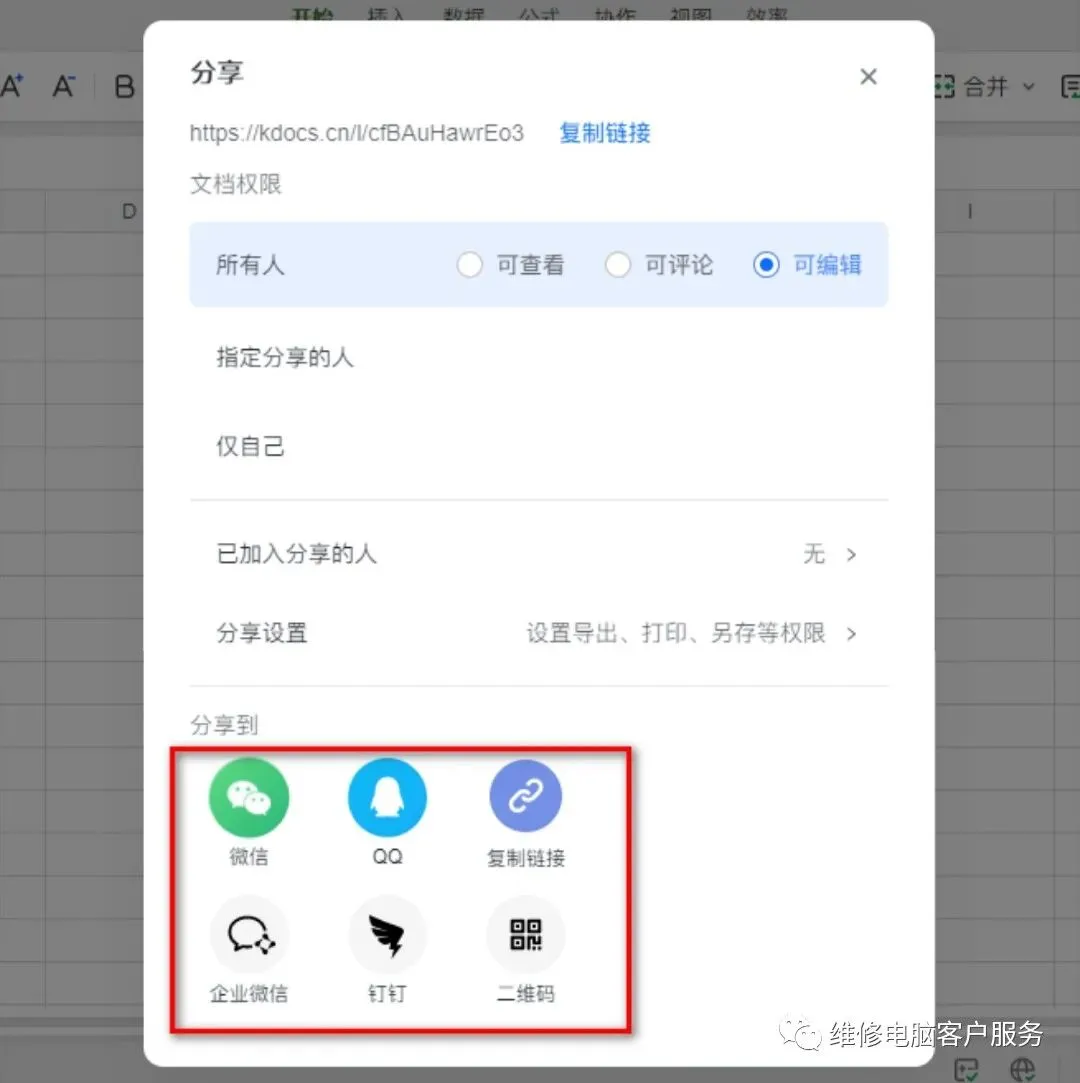
Task: Expand the chevron next to 无
Action: pos(851,555)
